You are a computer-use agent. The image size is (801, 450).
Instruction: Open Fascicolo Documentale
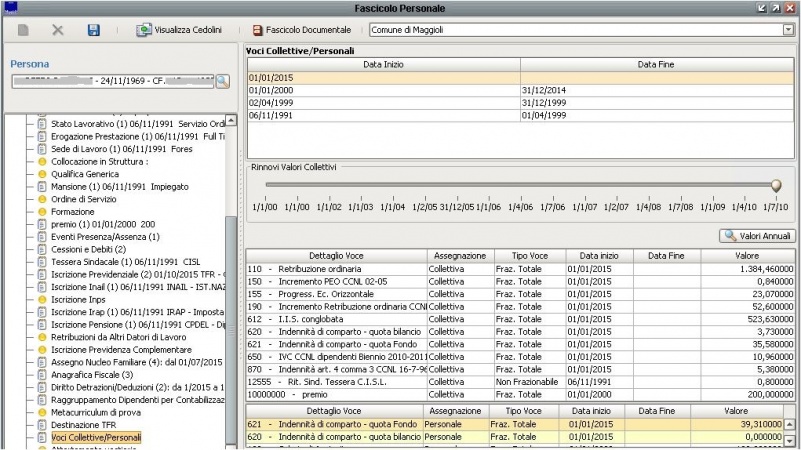click(302, 30)
